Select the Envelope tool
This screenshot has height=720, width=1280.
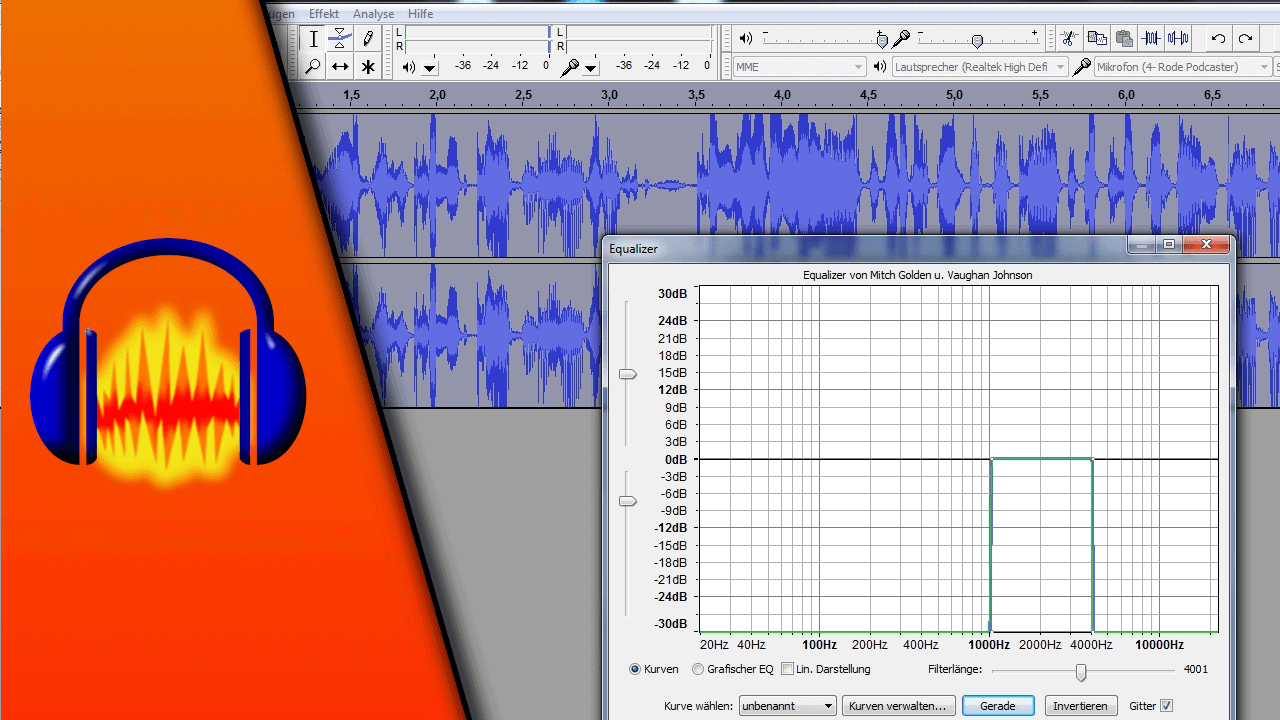(340, 39)
